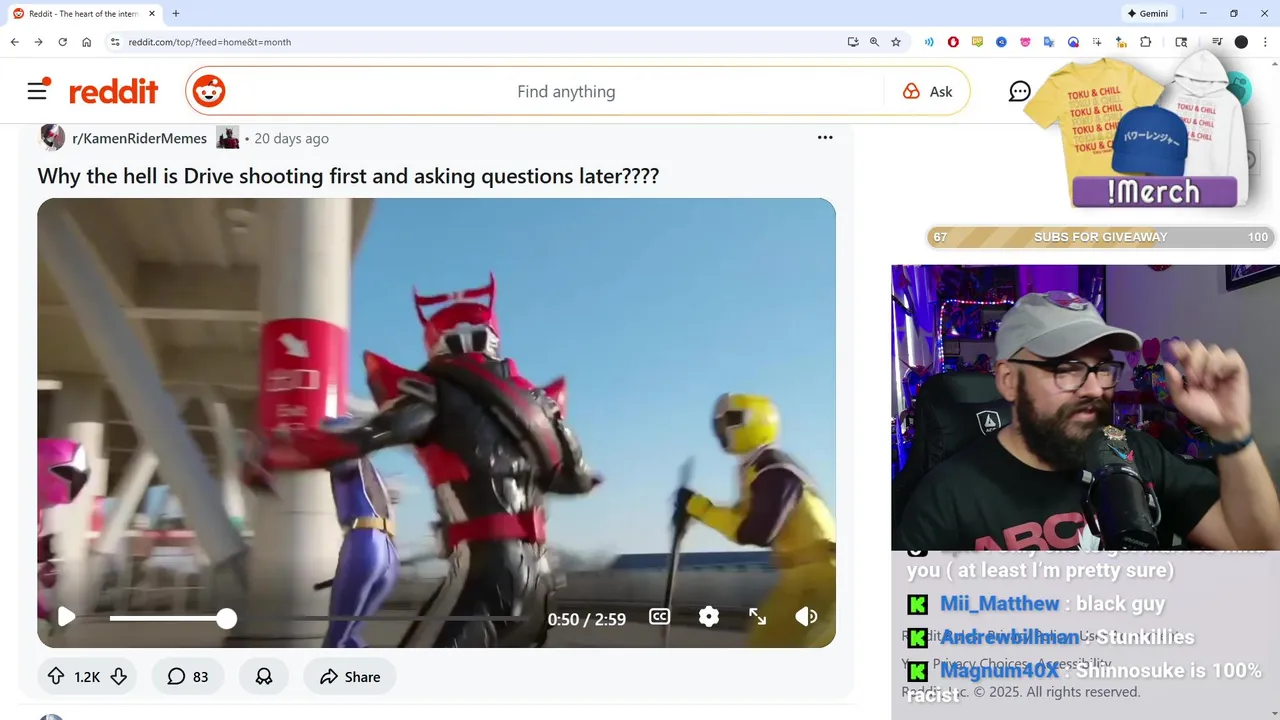
Task: Open the post's three-dot options menu
Action: pyautogui.click(x=825, y=138)
